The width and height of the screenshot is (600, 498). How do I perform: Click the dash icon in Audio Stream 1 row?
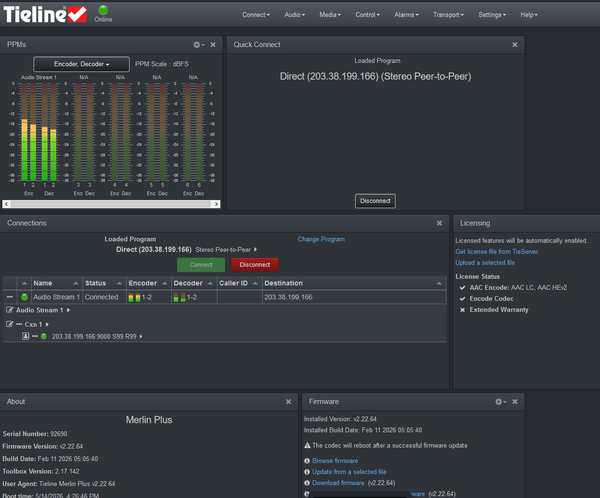10,297
